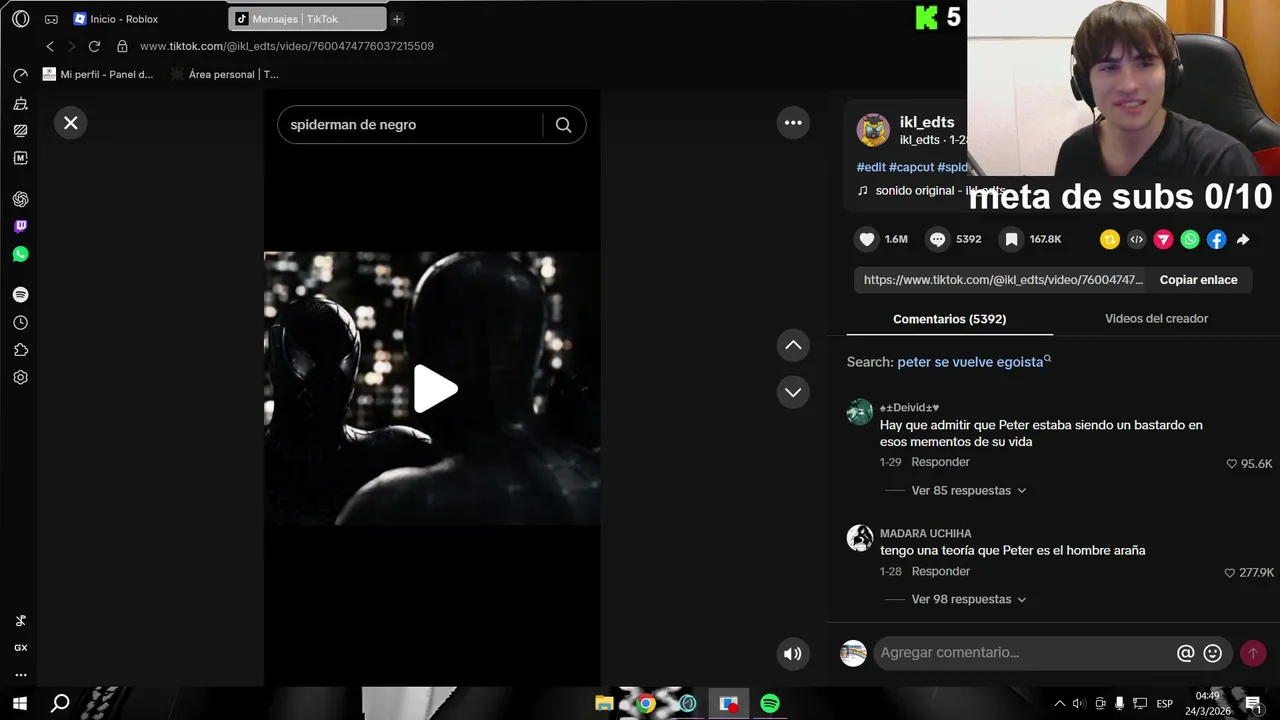This screenshot has height=720, width=1280.
Task: Open Spotify from the Windows taskbar
Action: click(769, 703)
